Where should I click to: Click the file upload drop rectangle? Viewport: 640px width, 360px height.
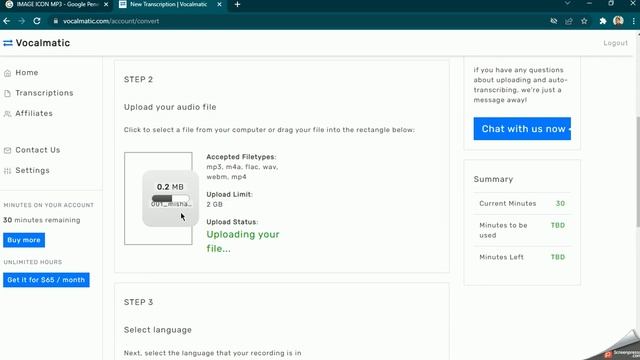click(158, 198)
